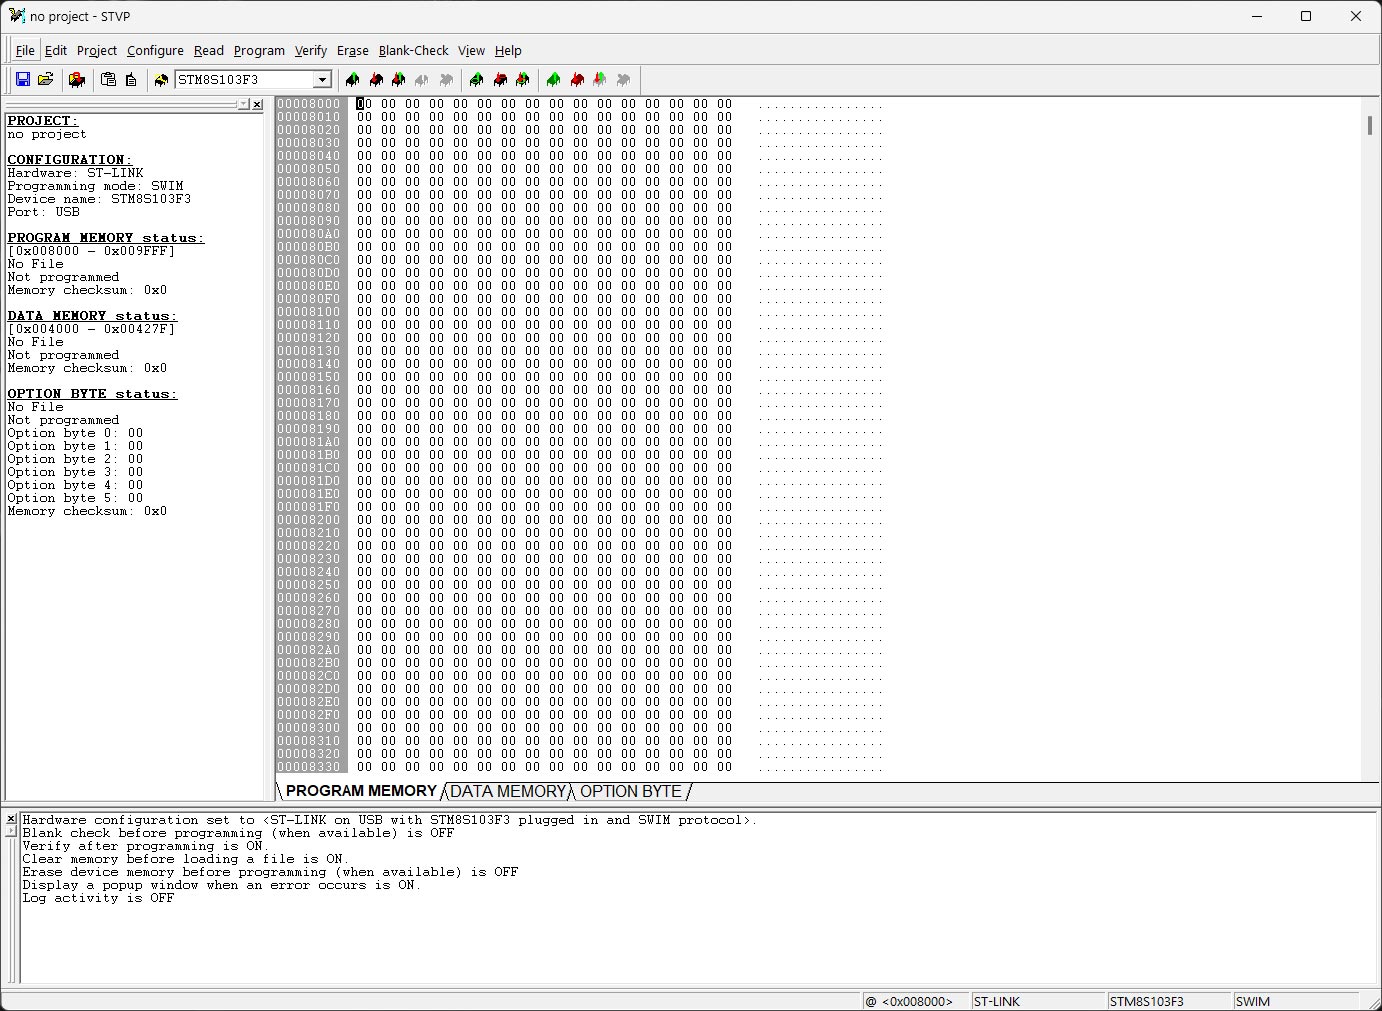1382x1011 pixels.
Task: Open the Configure menu
Action: click(155, 50)
